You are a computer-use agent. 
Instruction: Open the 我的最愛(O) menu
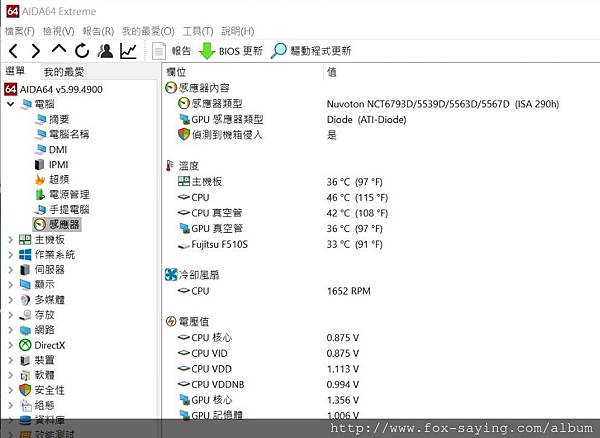[x=148, y=31]
